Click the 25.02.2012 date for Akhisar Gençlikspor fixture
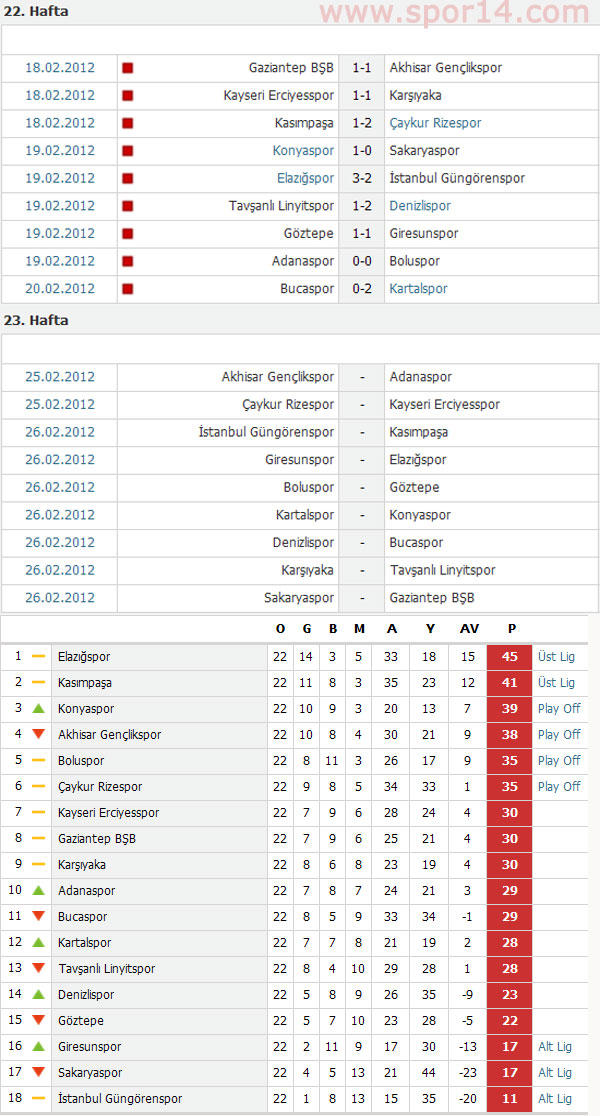This screenshot has height=1116, width=600. 60,377
